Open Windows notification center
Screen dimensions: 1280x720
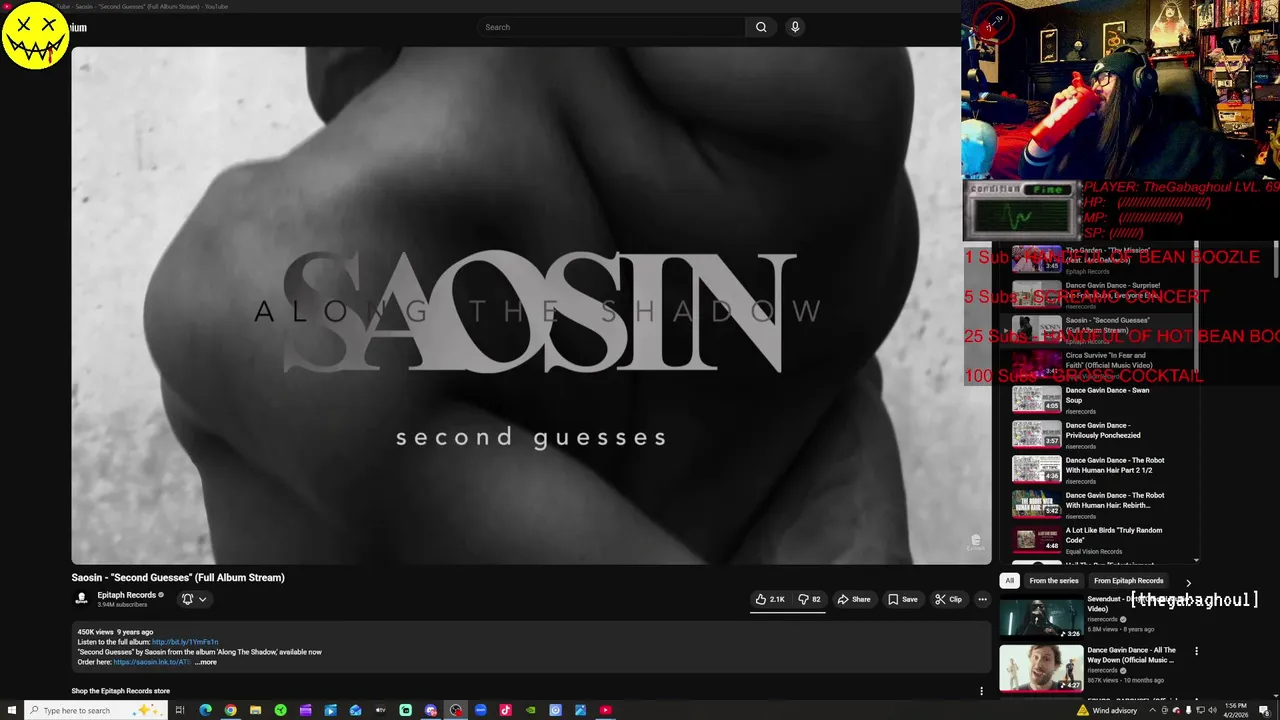click(1264, 710)
